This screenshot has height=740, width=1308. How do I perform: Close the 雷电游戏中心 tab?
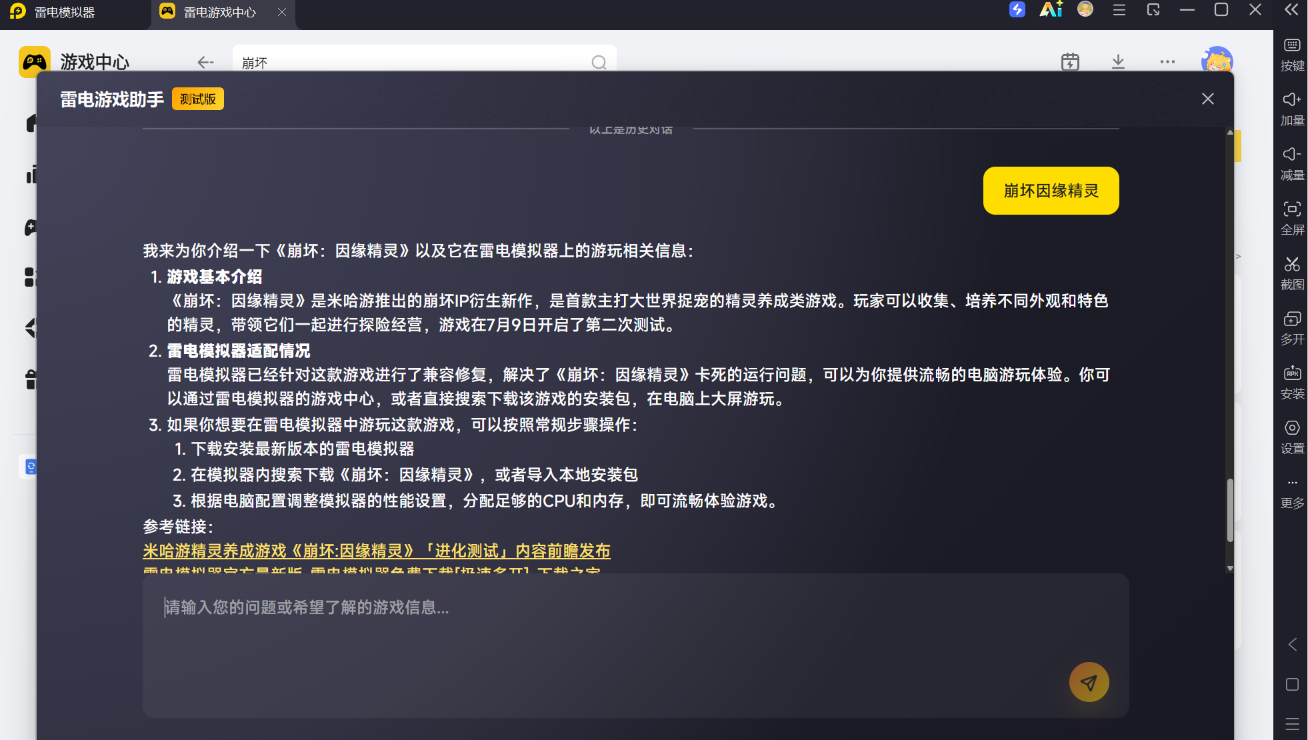coord(282,12)
